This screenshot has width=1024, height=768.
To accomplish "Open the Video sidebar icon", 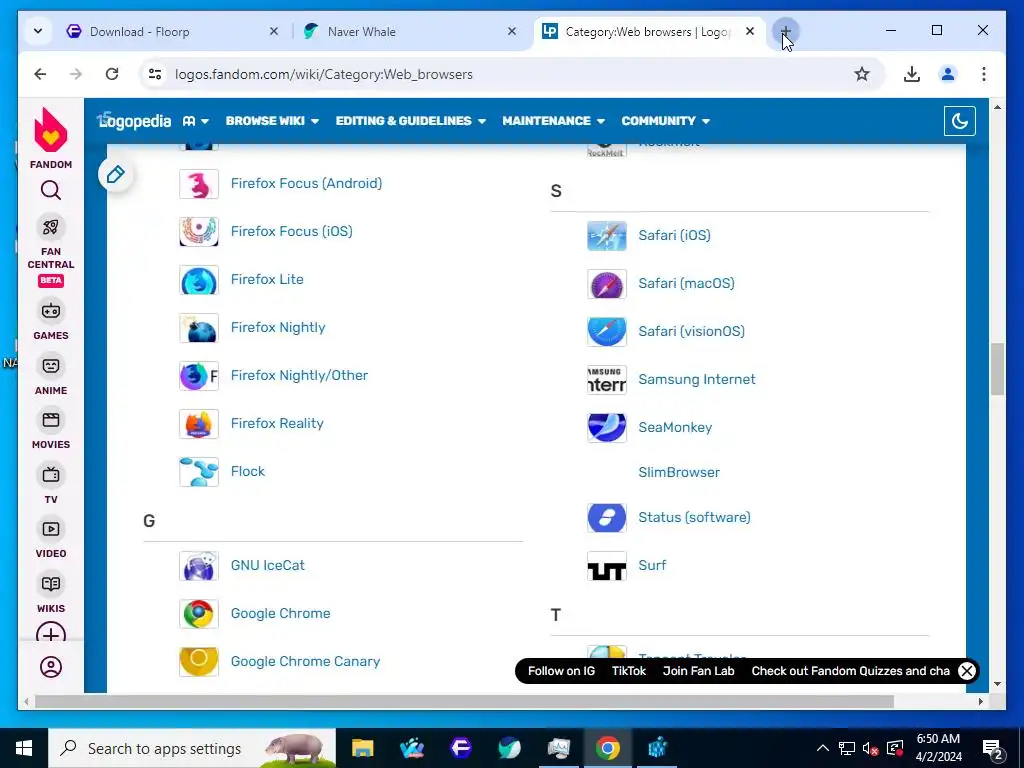I will (51, 529).
